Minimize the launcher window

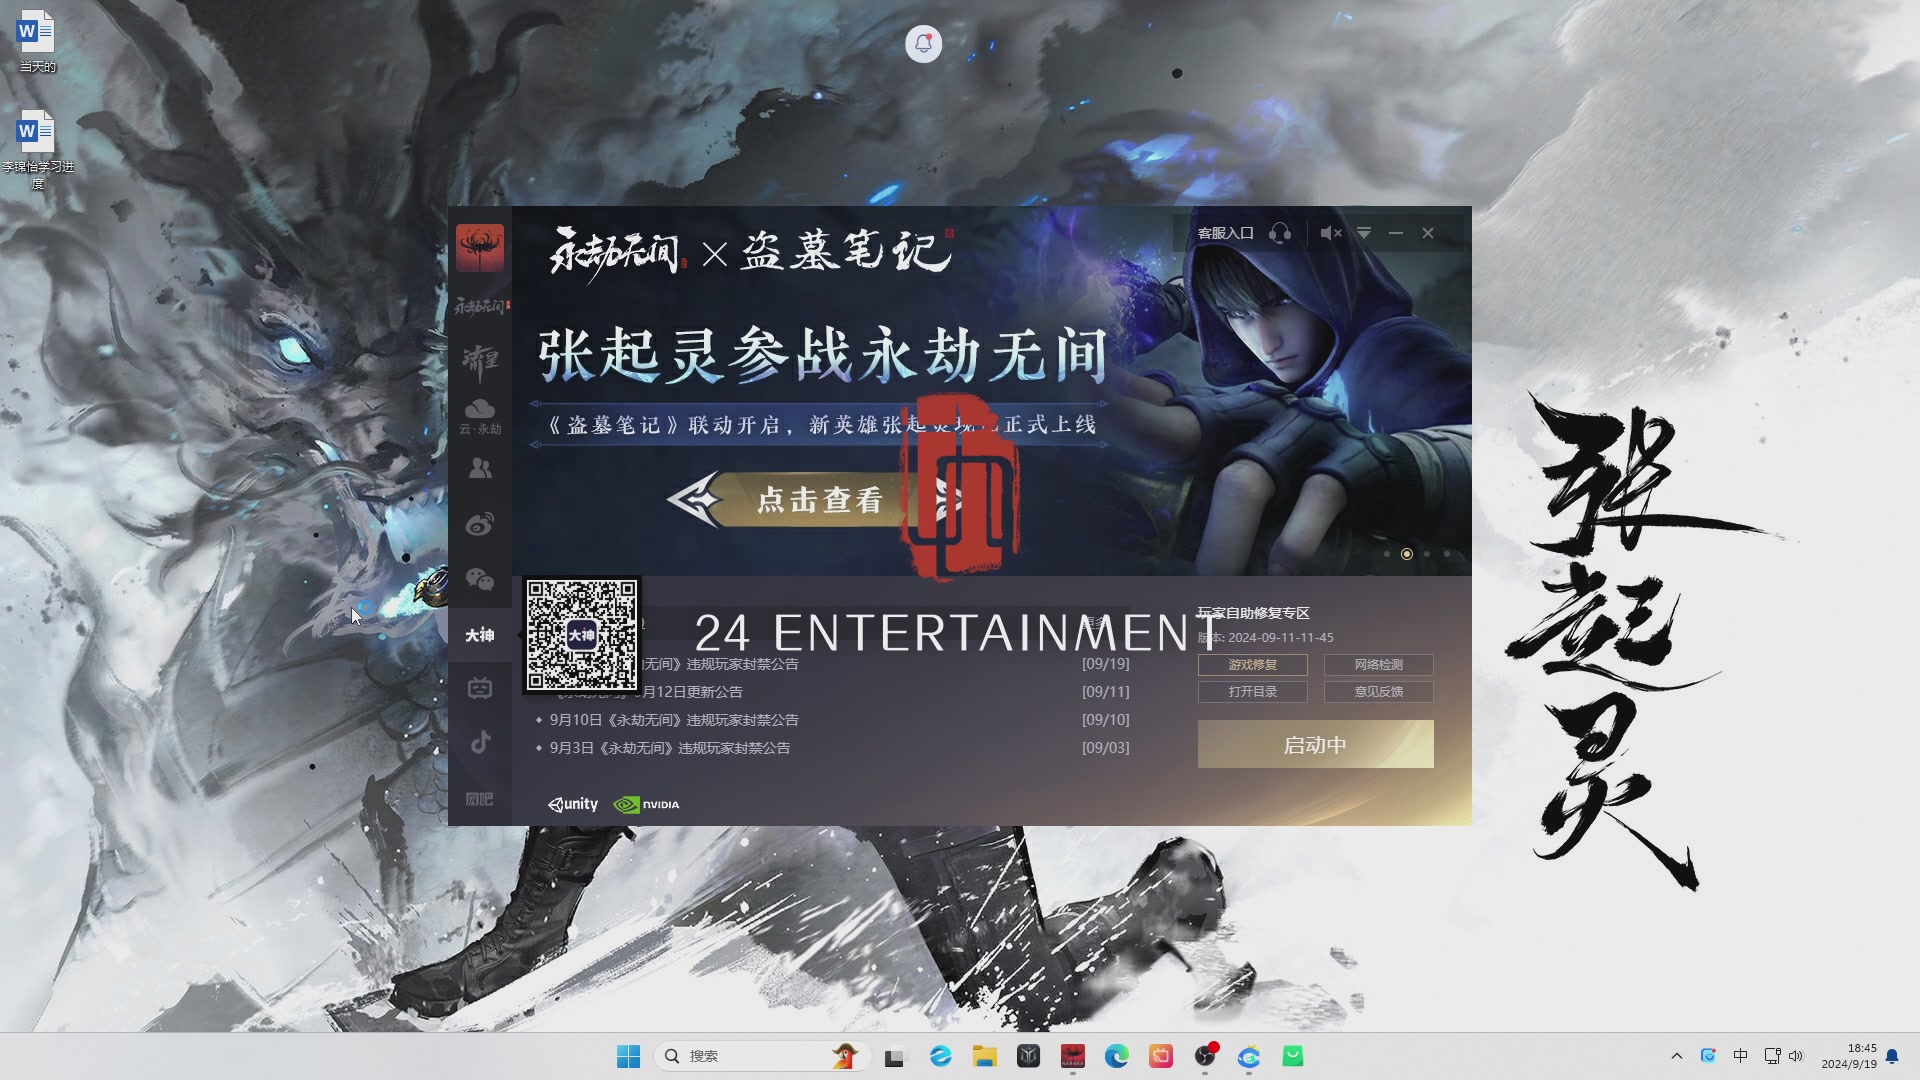(x=1396, y=233)
